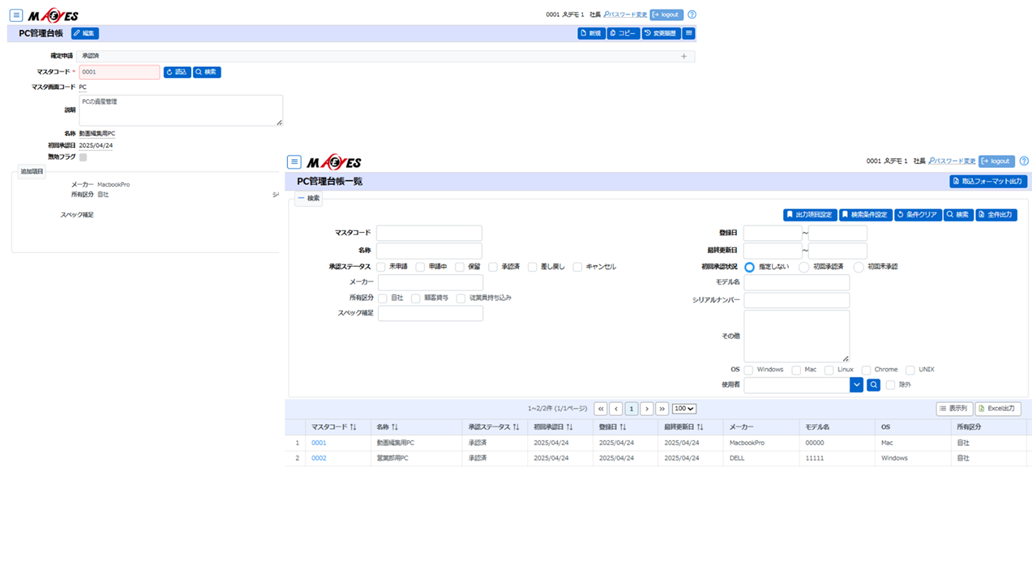Click 全件出力 export button

pyautogui.click(x=996, y=215)
